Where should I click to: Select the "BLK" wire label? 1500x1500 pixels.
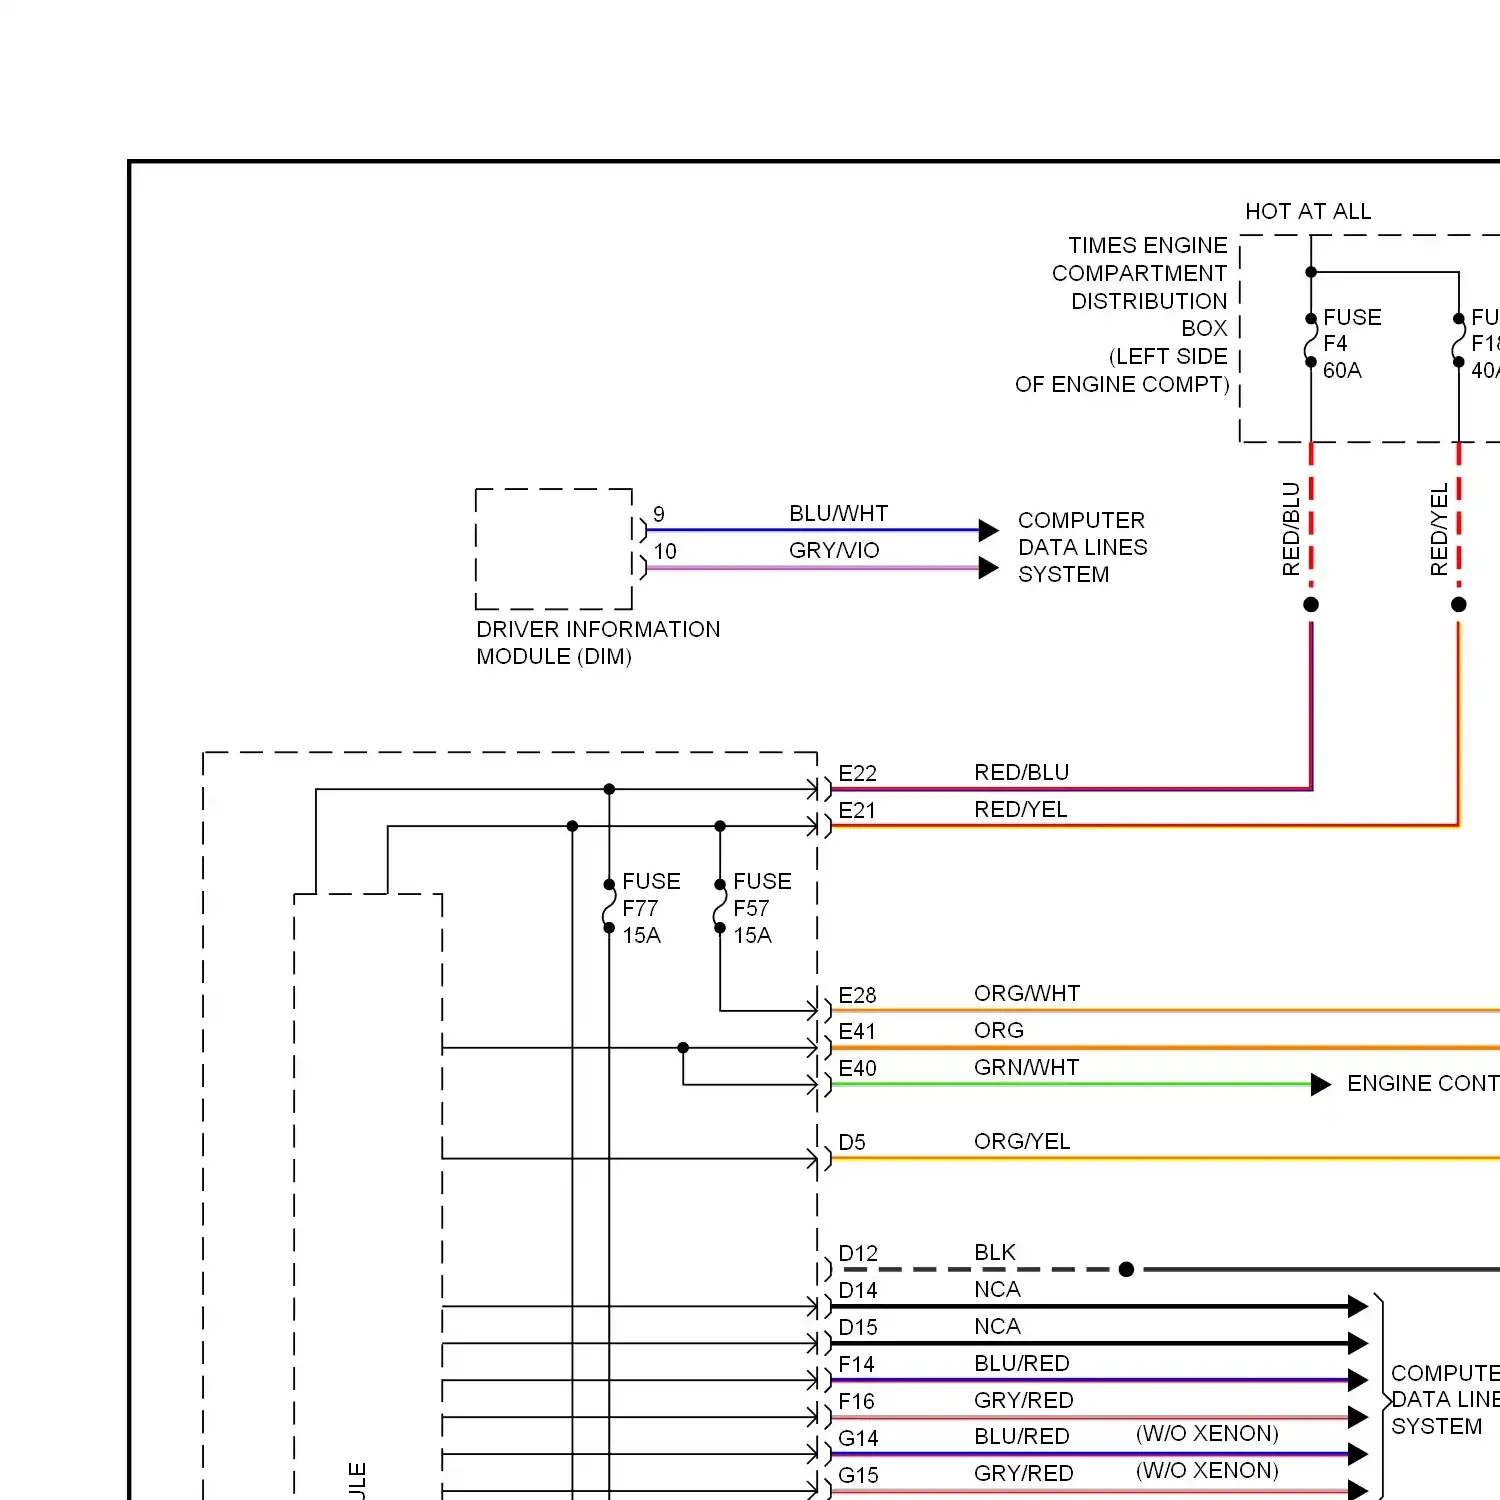pos(995,1252)
